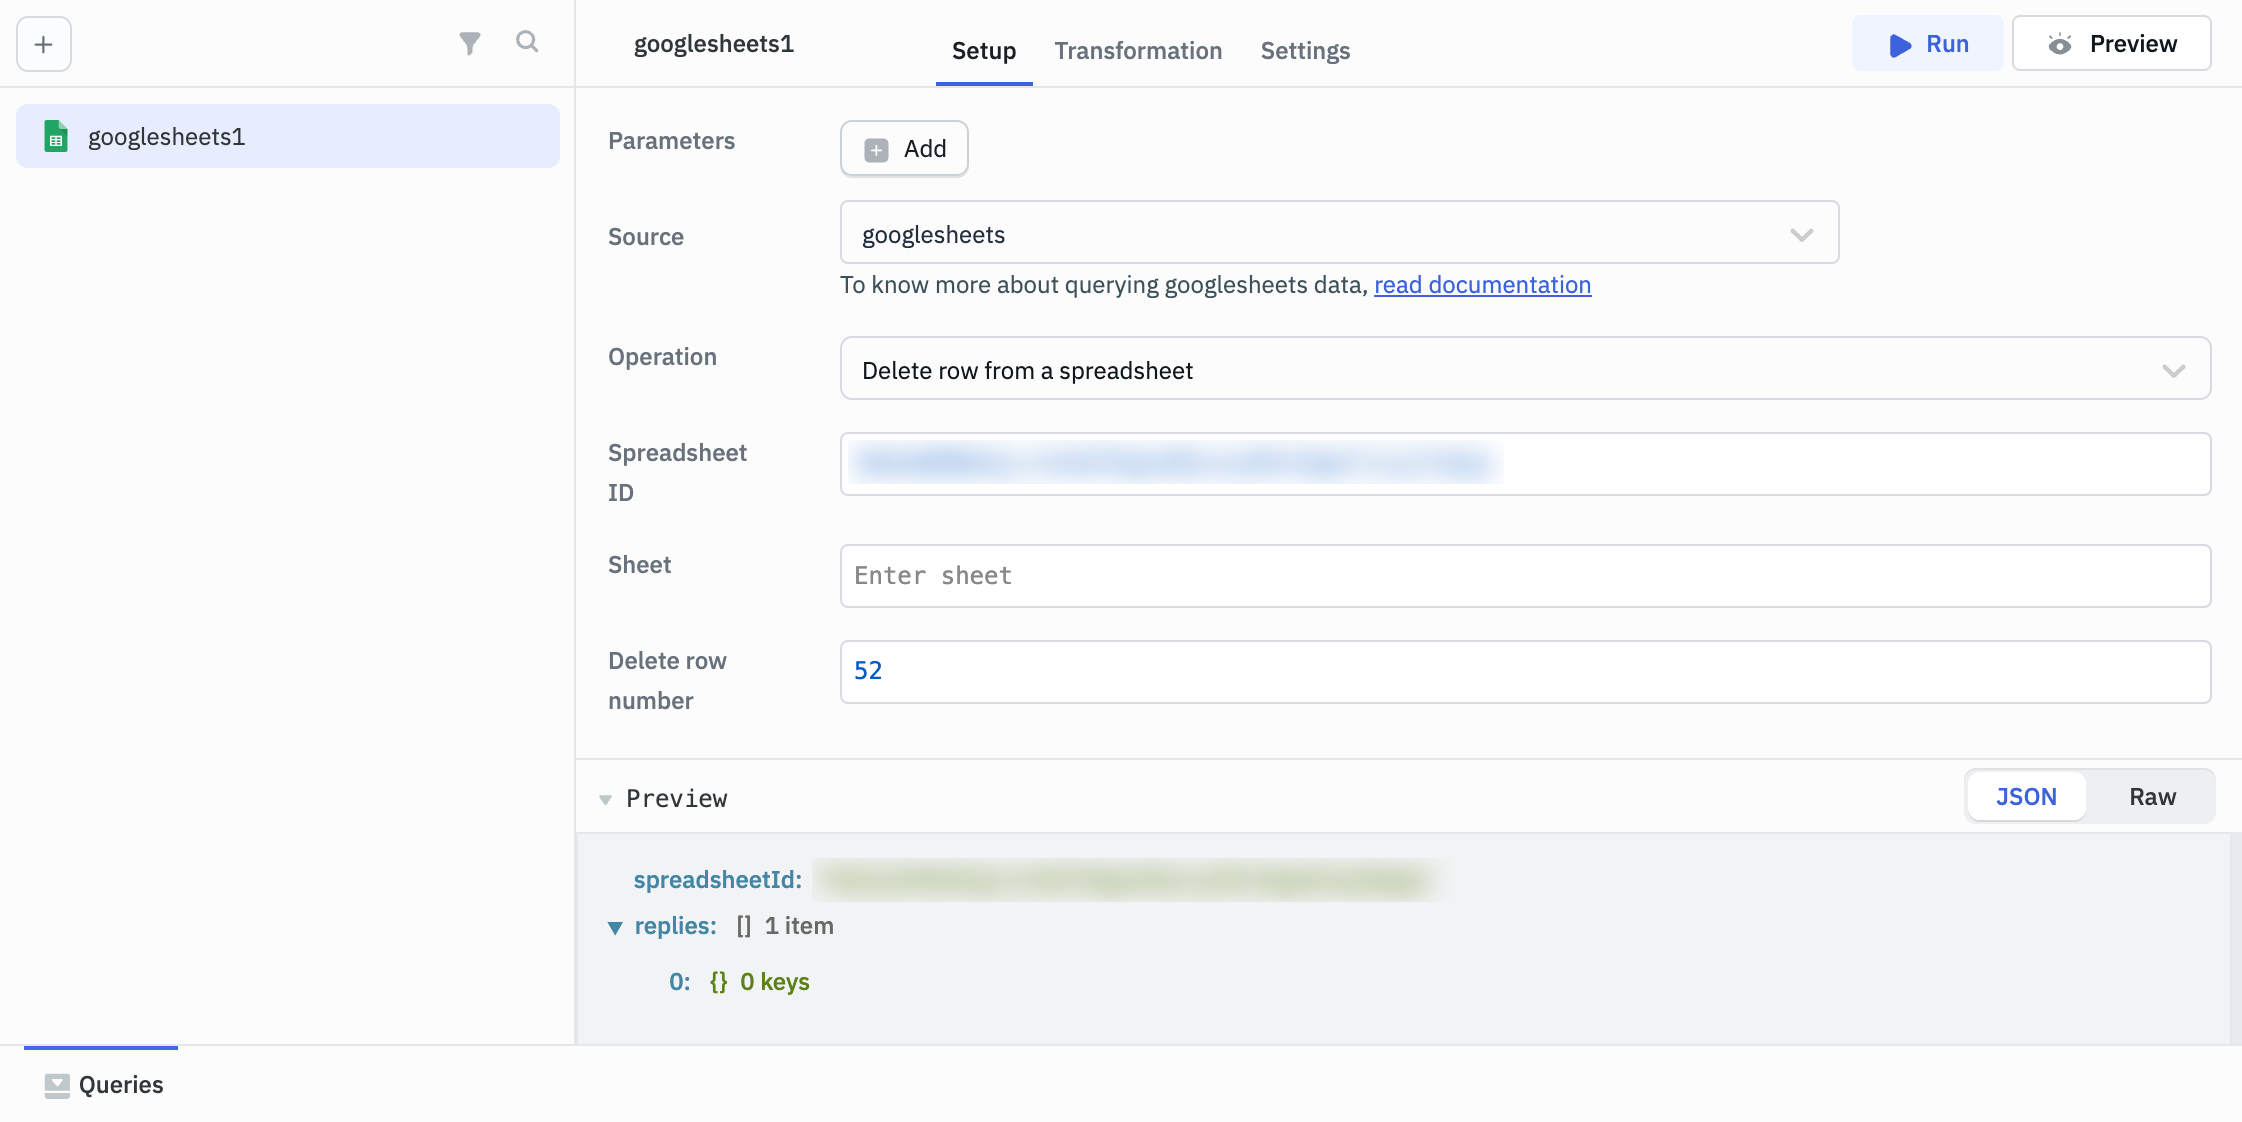Screen dimensions: 2242x1122
Task: Open the read documentation link
Action: pyautogui.click(x=1482, y=285)
